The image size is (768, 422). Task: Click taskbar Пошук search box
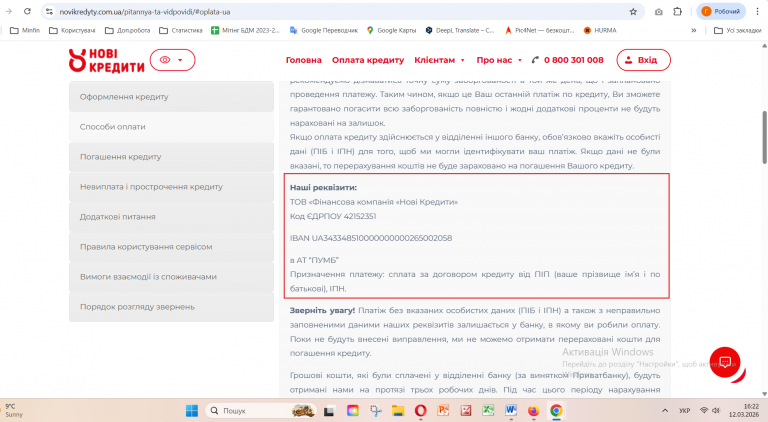point(261,411)
